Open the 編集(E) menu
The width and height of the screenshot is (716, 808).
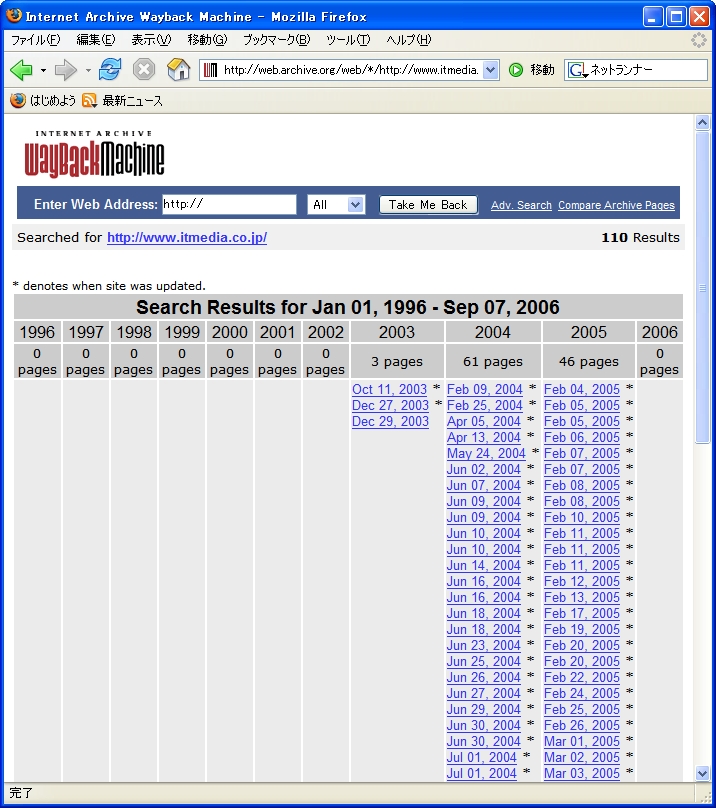[x=95, y=40]
